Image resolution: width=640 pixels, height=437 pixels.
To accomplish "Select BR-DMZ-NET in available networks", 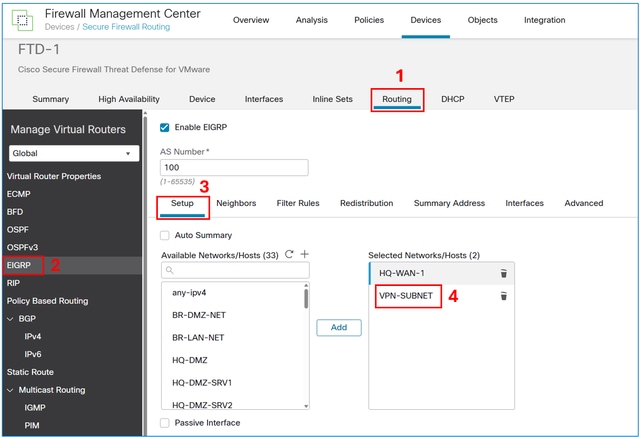I will point(199,315).
